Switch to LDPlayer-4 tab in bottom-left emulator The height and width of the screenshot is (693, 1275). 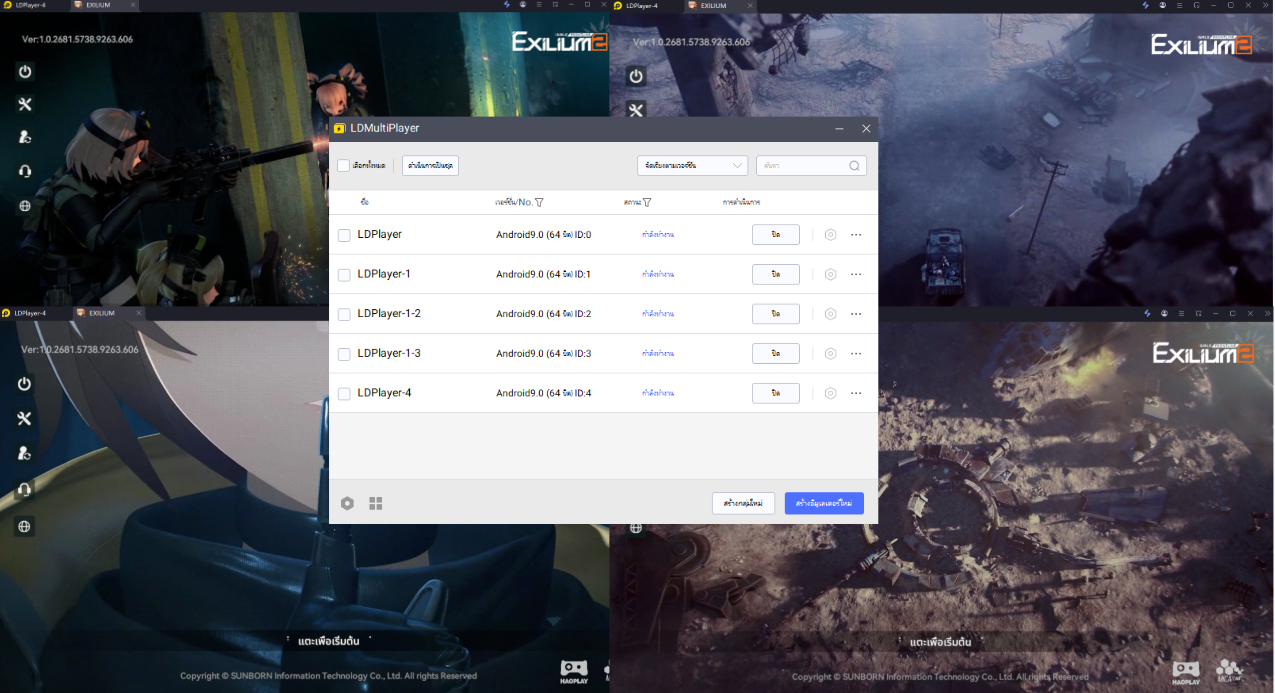32,313
